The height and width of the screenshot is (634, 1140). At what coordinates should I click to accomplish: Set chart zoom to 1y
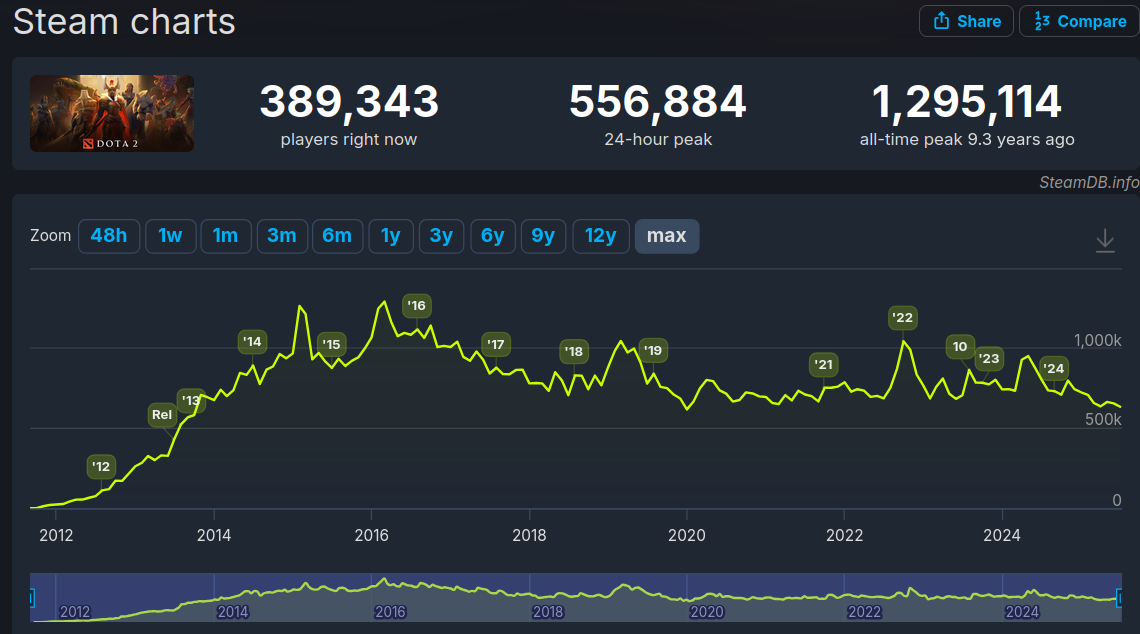click(x=391, y=236)
